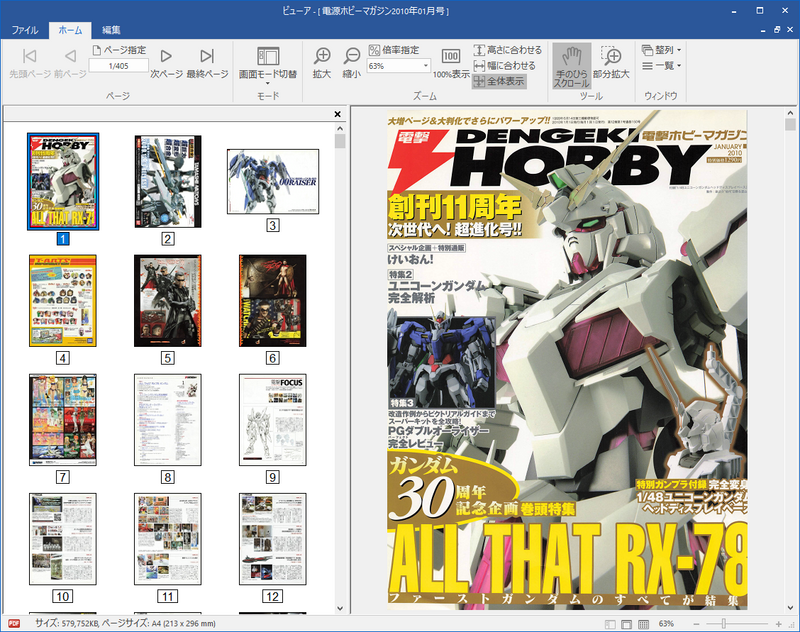Go to first page (先頭ページ)

30,63
